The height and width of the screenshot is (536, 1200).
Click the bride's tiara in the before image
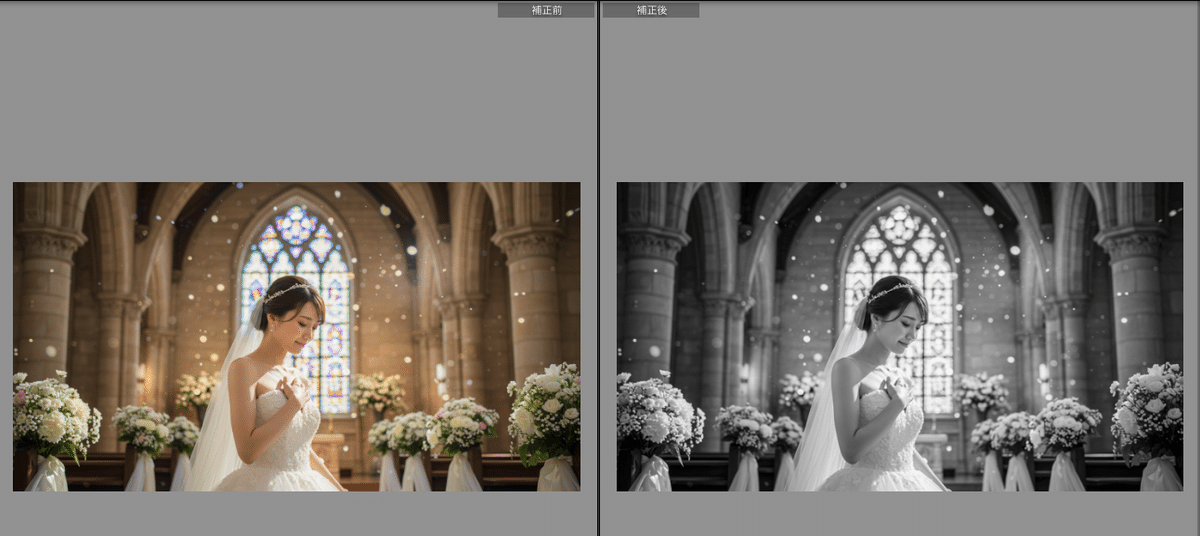(x=286, y=291)
